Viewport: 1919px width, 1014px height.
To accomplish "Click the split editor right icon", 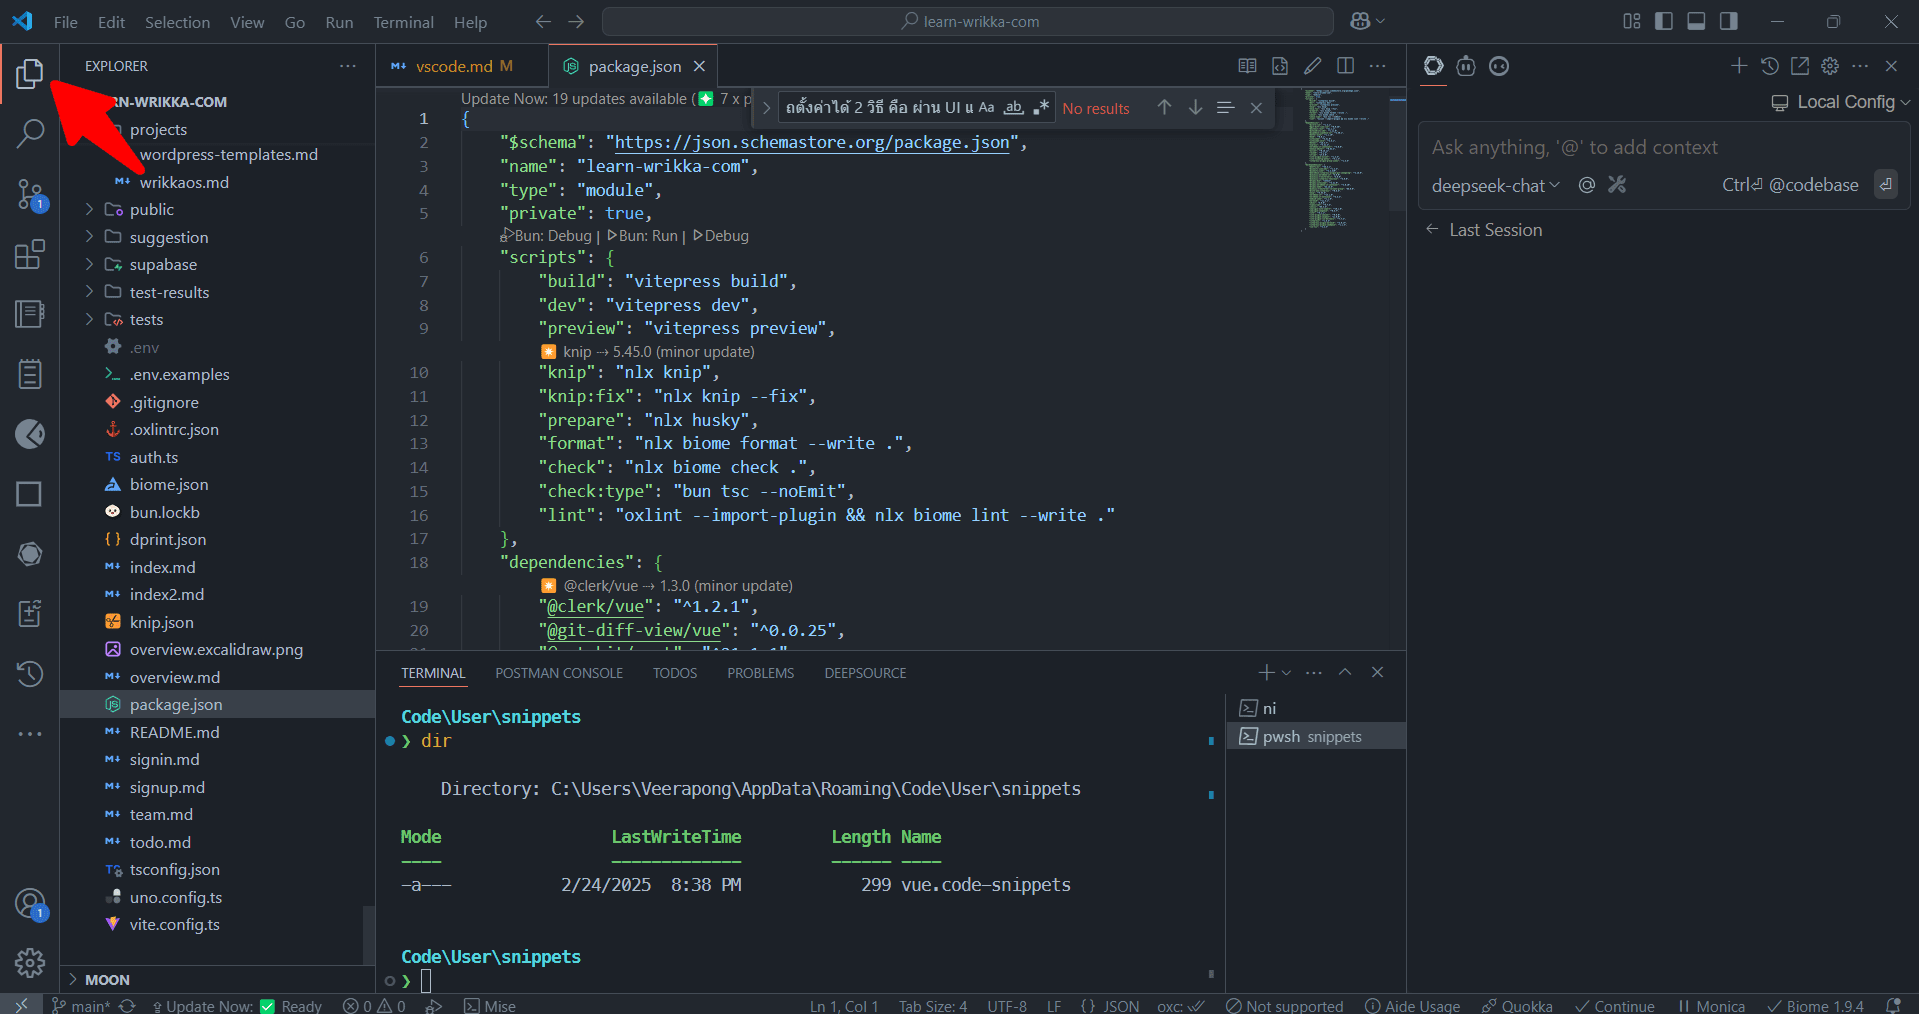I will tap(1345, 66).
